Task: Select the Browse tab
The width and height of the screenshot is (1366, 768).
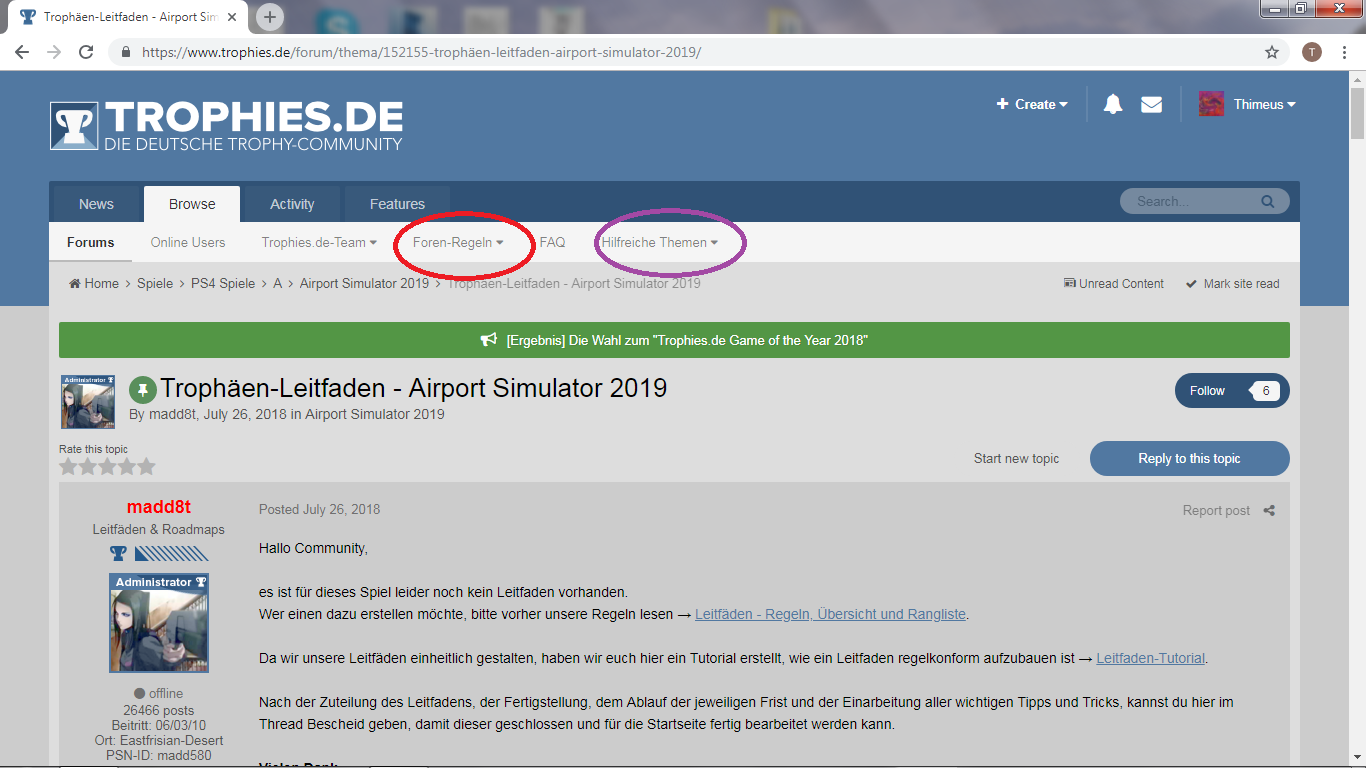Action: click(192, 204)
